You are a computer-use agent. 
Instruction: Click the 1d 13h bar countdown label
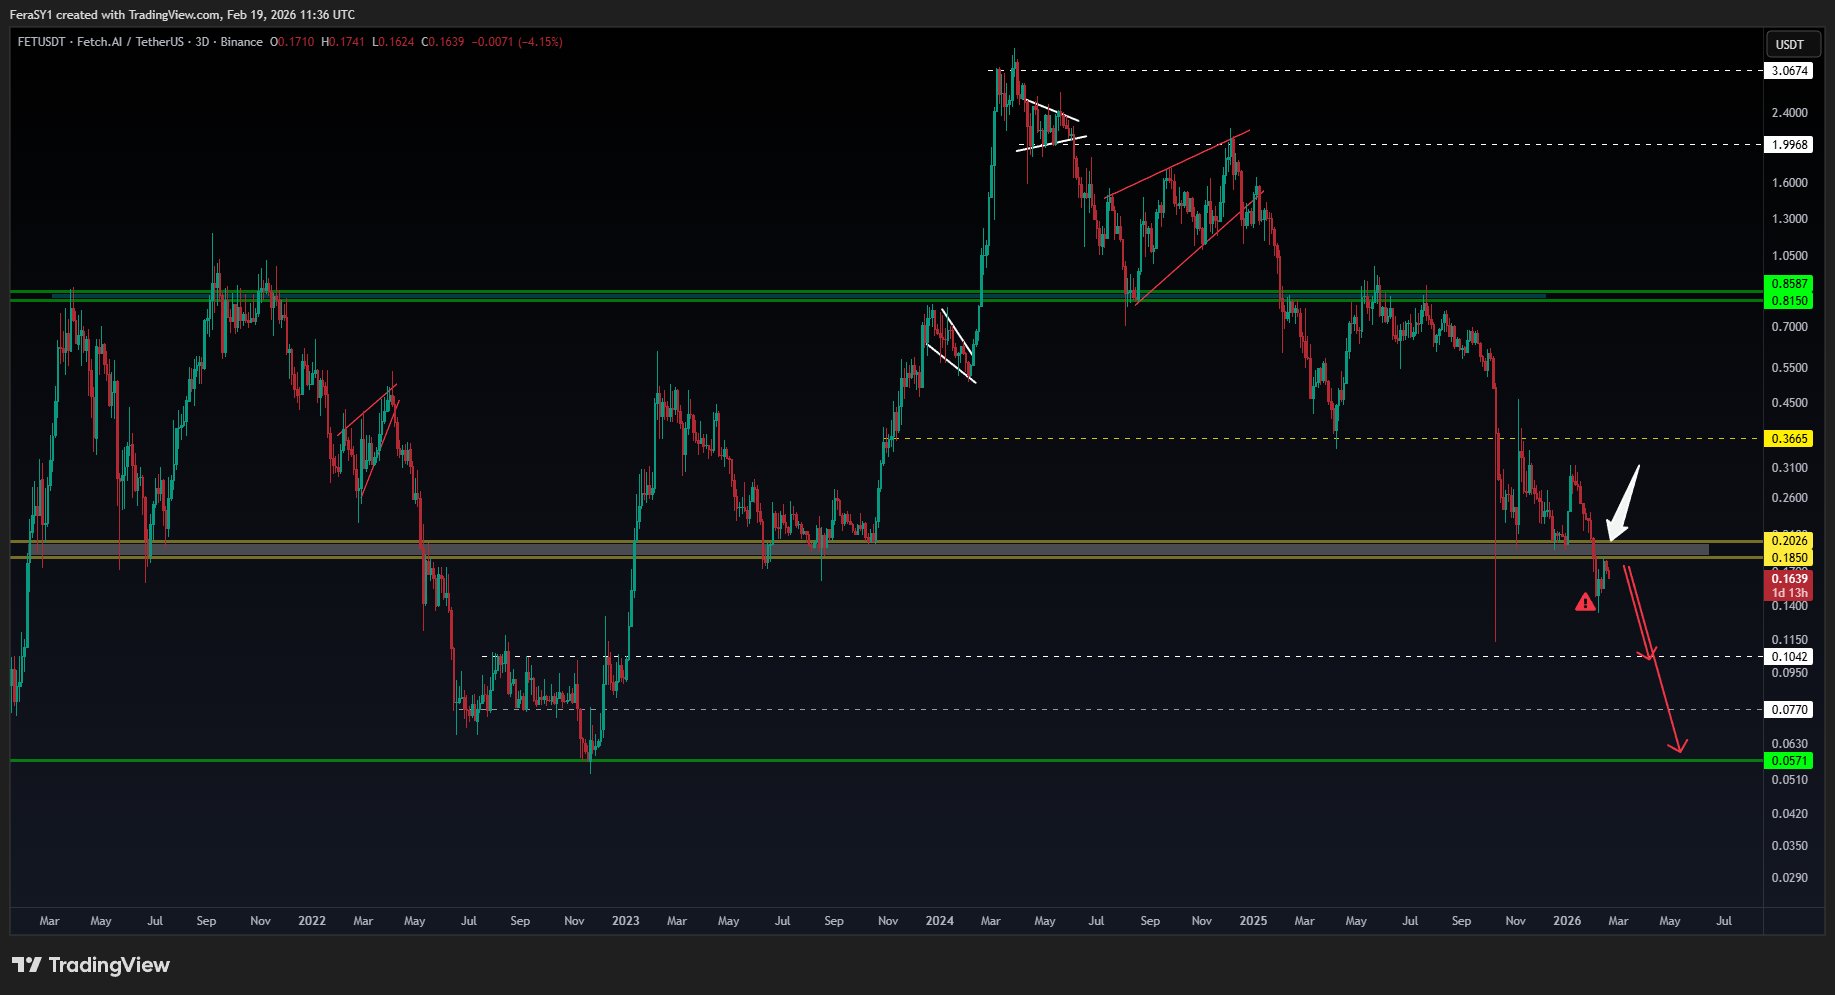coord(1789,593)
